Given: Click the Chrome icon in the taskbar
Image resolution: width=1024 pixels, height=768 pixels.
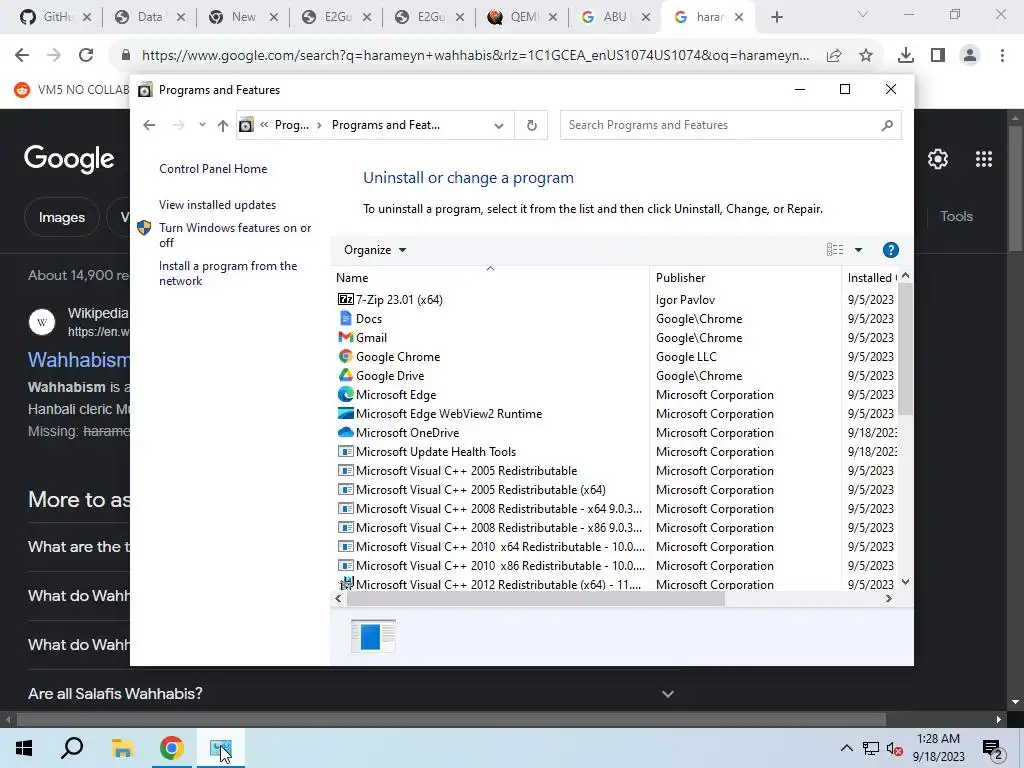Looking at the screenshot, I should (x=171, y=748).
